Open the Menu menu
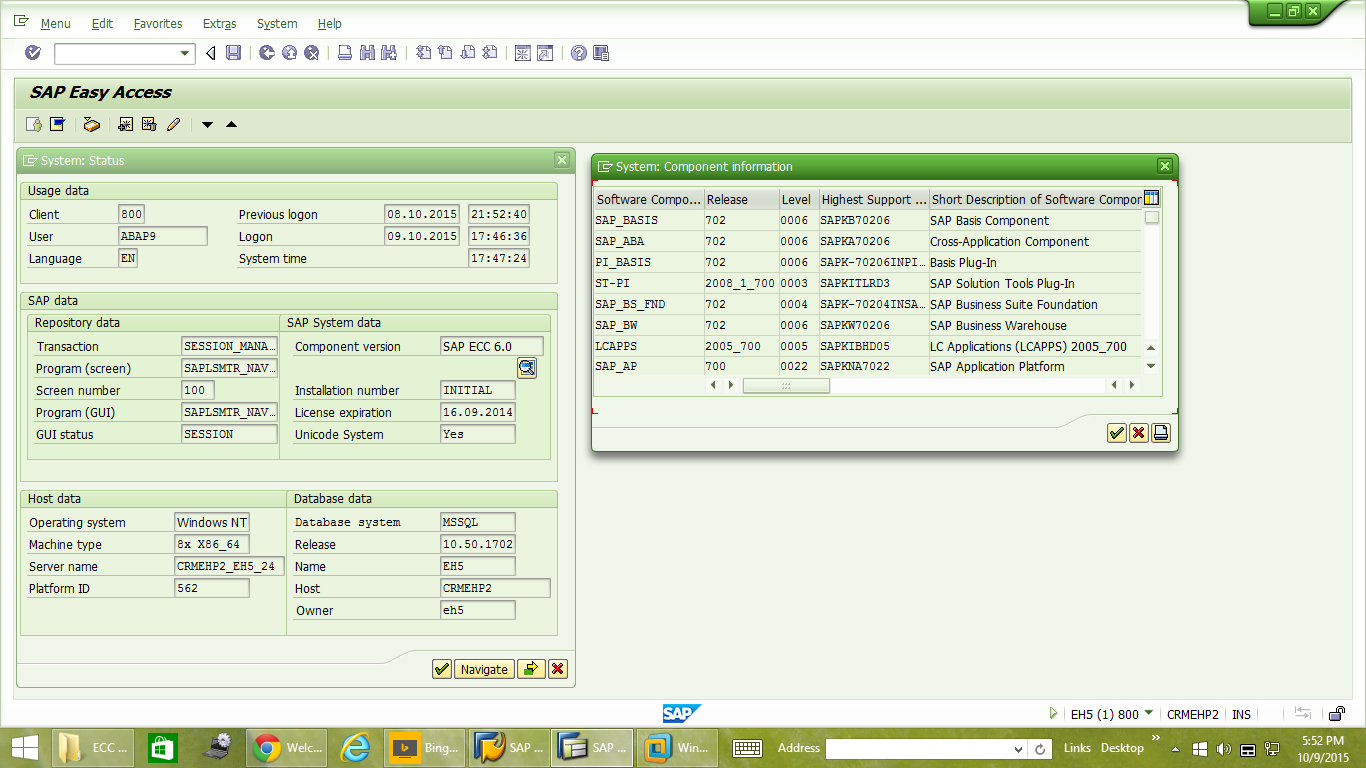The image size is (1366, 768). (55, 23)
